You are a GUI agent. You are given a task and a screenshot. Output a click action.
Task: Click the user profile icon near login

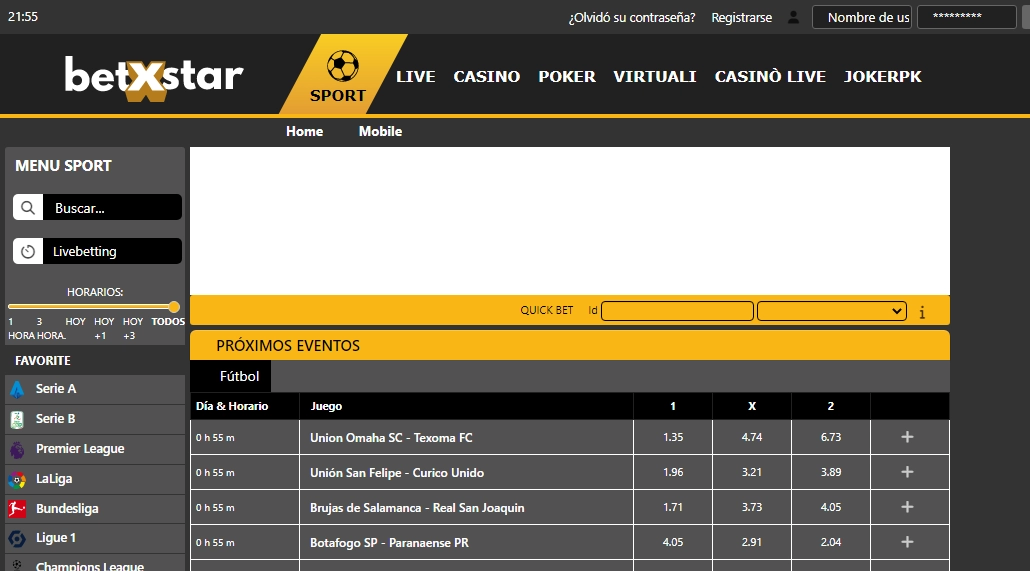coord(794,17)
